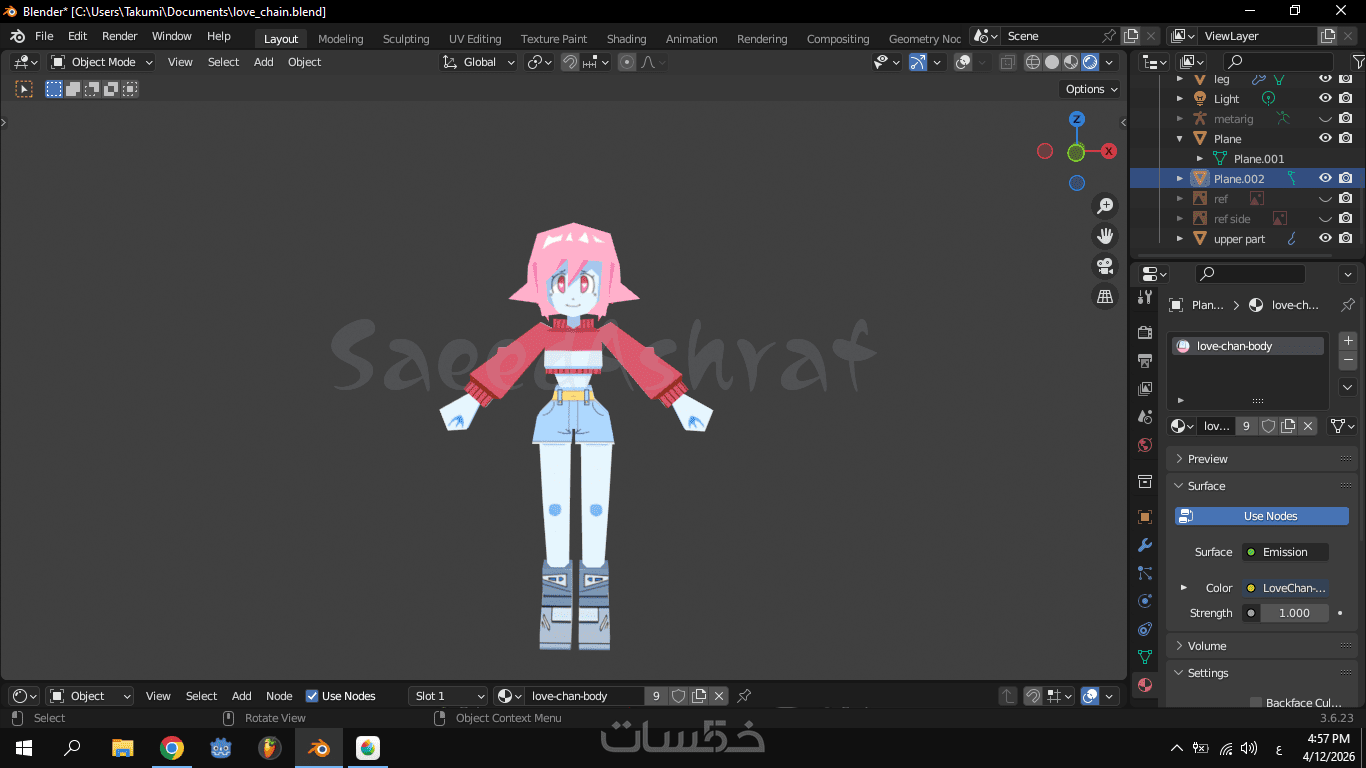Toggle the viewport gizmo display button
The width and height of the screenshot is (1366, 768).
tap(918, 62)
